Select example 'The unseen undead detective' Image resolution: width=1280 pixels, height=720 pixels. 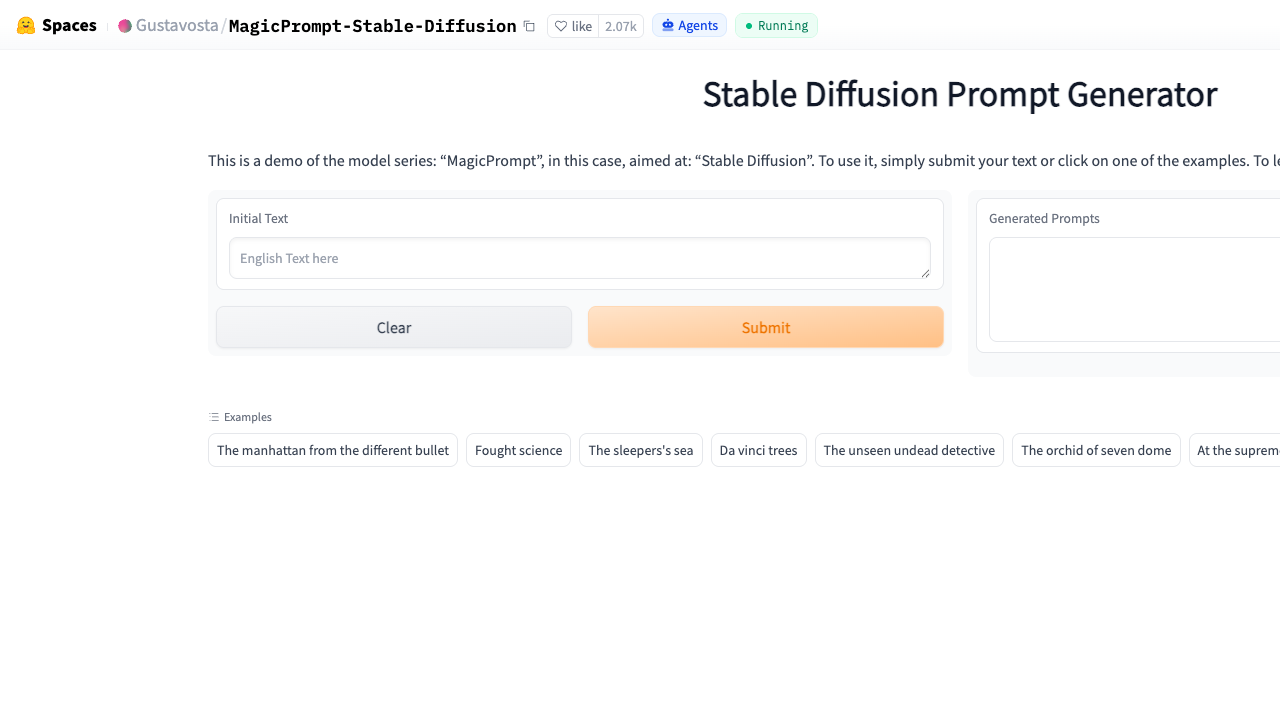tap(909, 450)
